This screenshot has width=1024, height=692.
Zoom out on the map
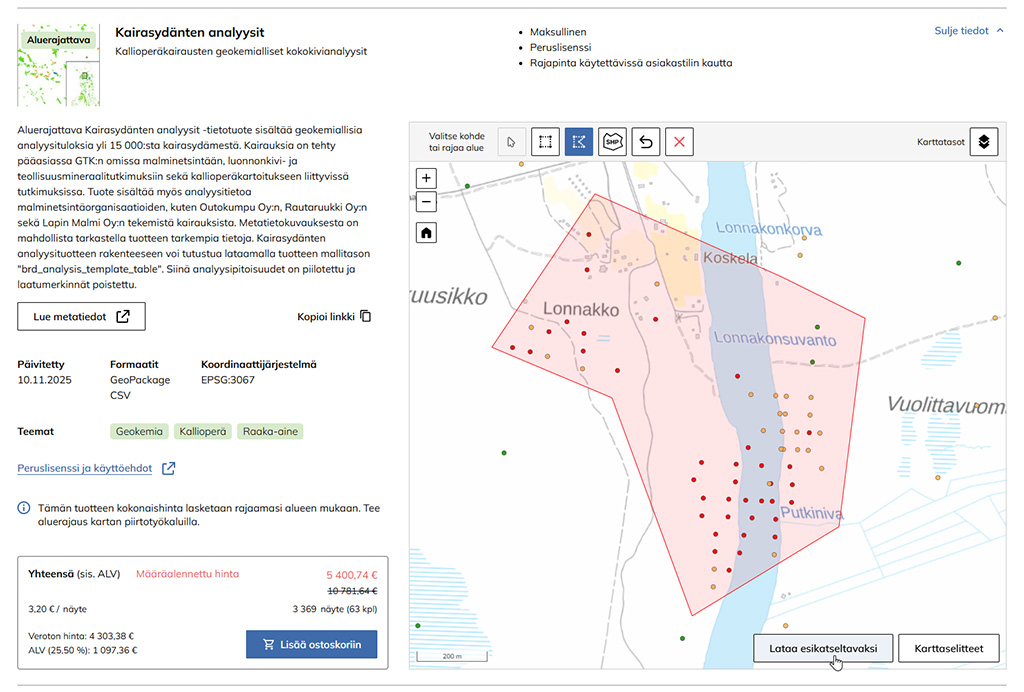point(427,201)
